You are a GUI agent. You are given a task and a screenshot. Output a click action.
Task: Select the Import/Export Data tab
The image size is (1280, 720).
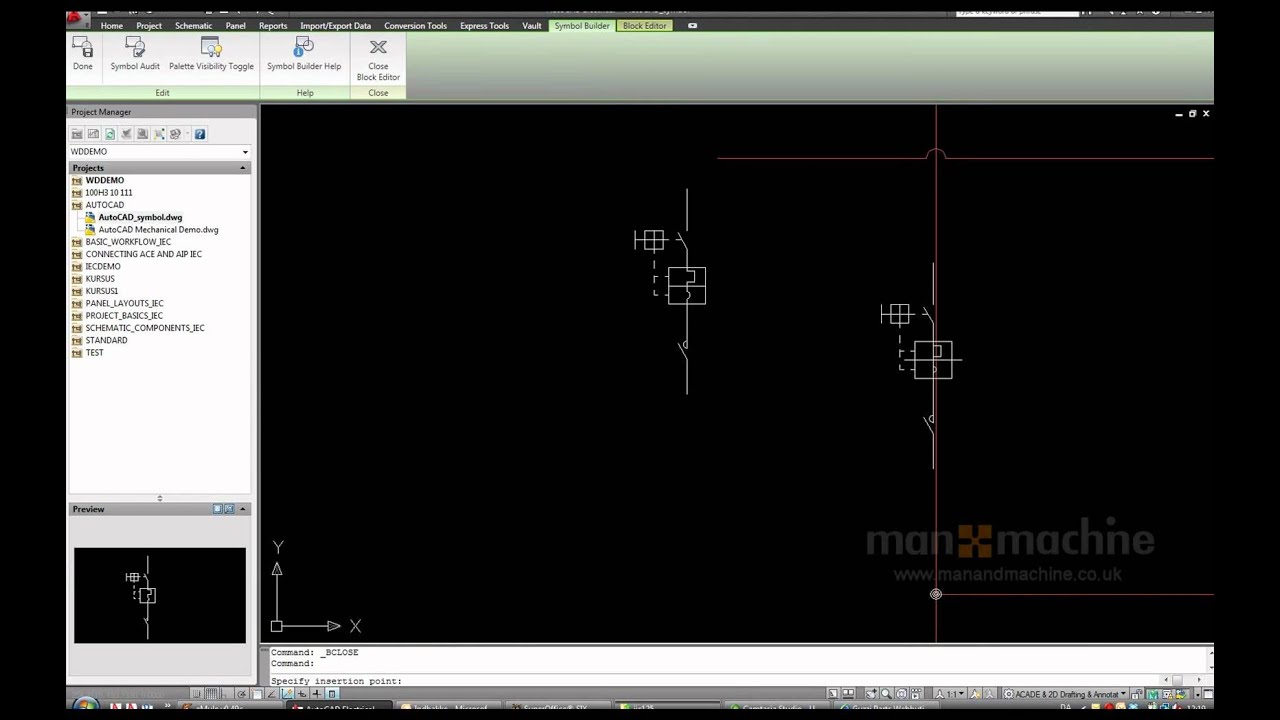tap(335, 26)
